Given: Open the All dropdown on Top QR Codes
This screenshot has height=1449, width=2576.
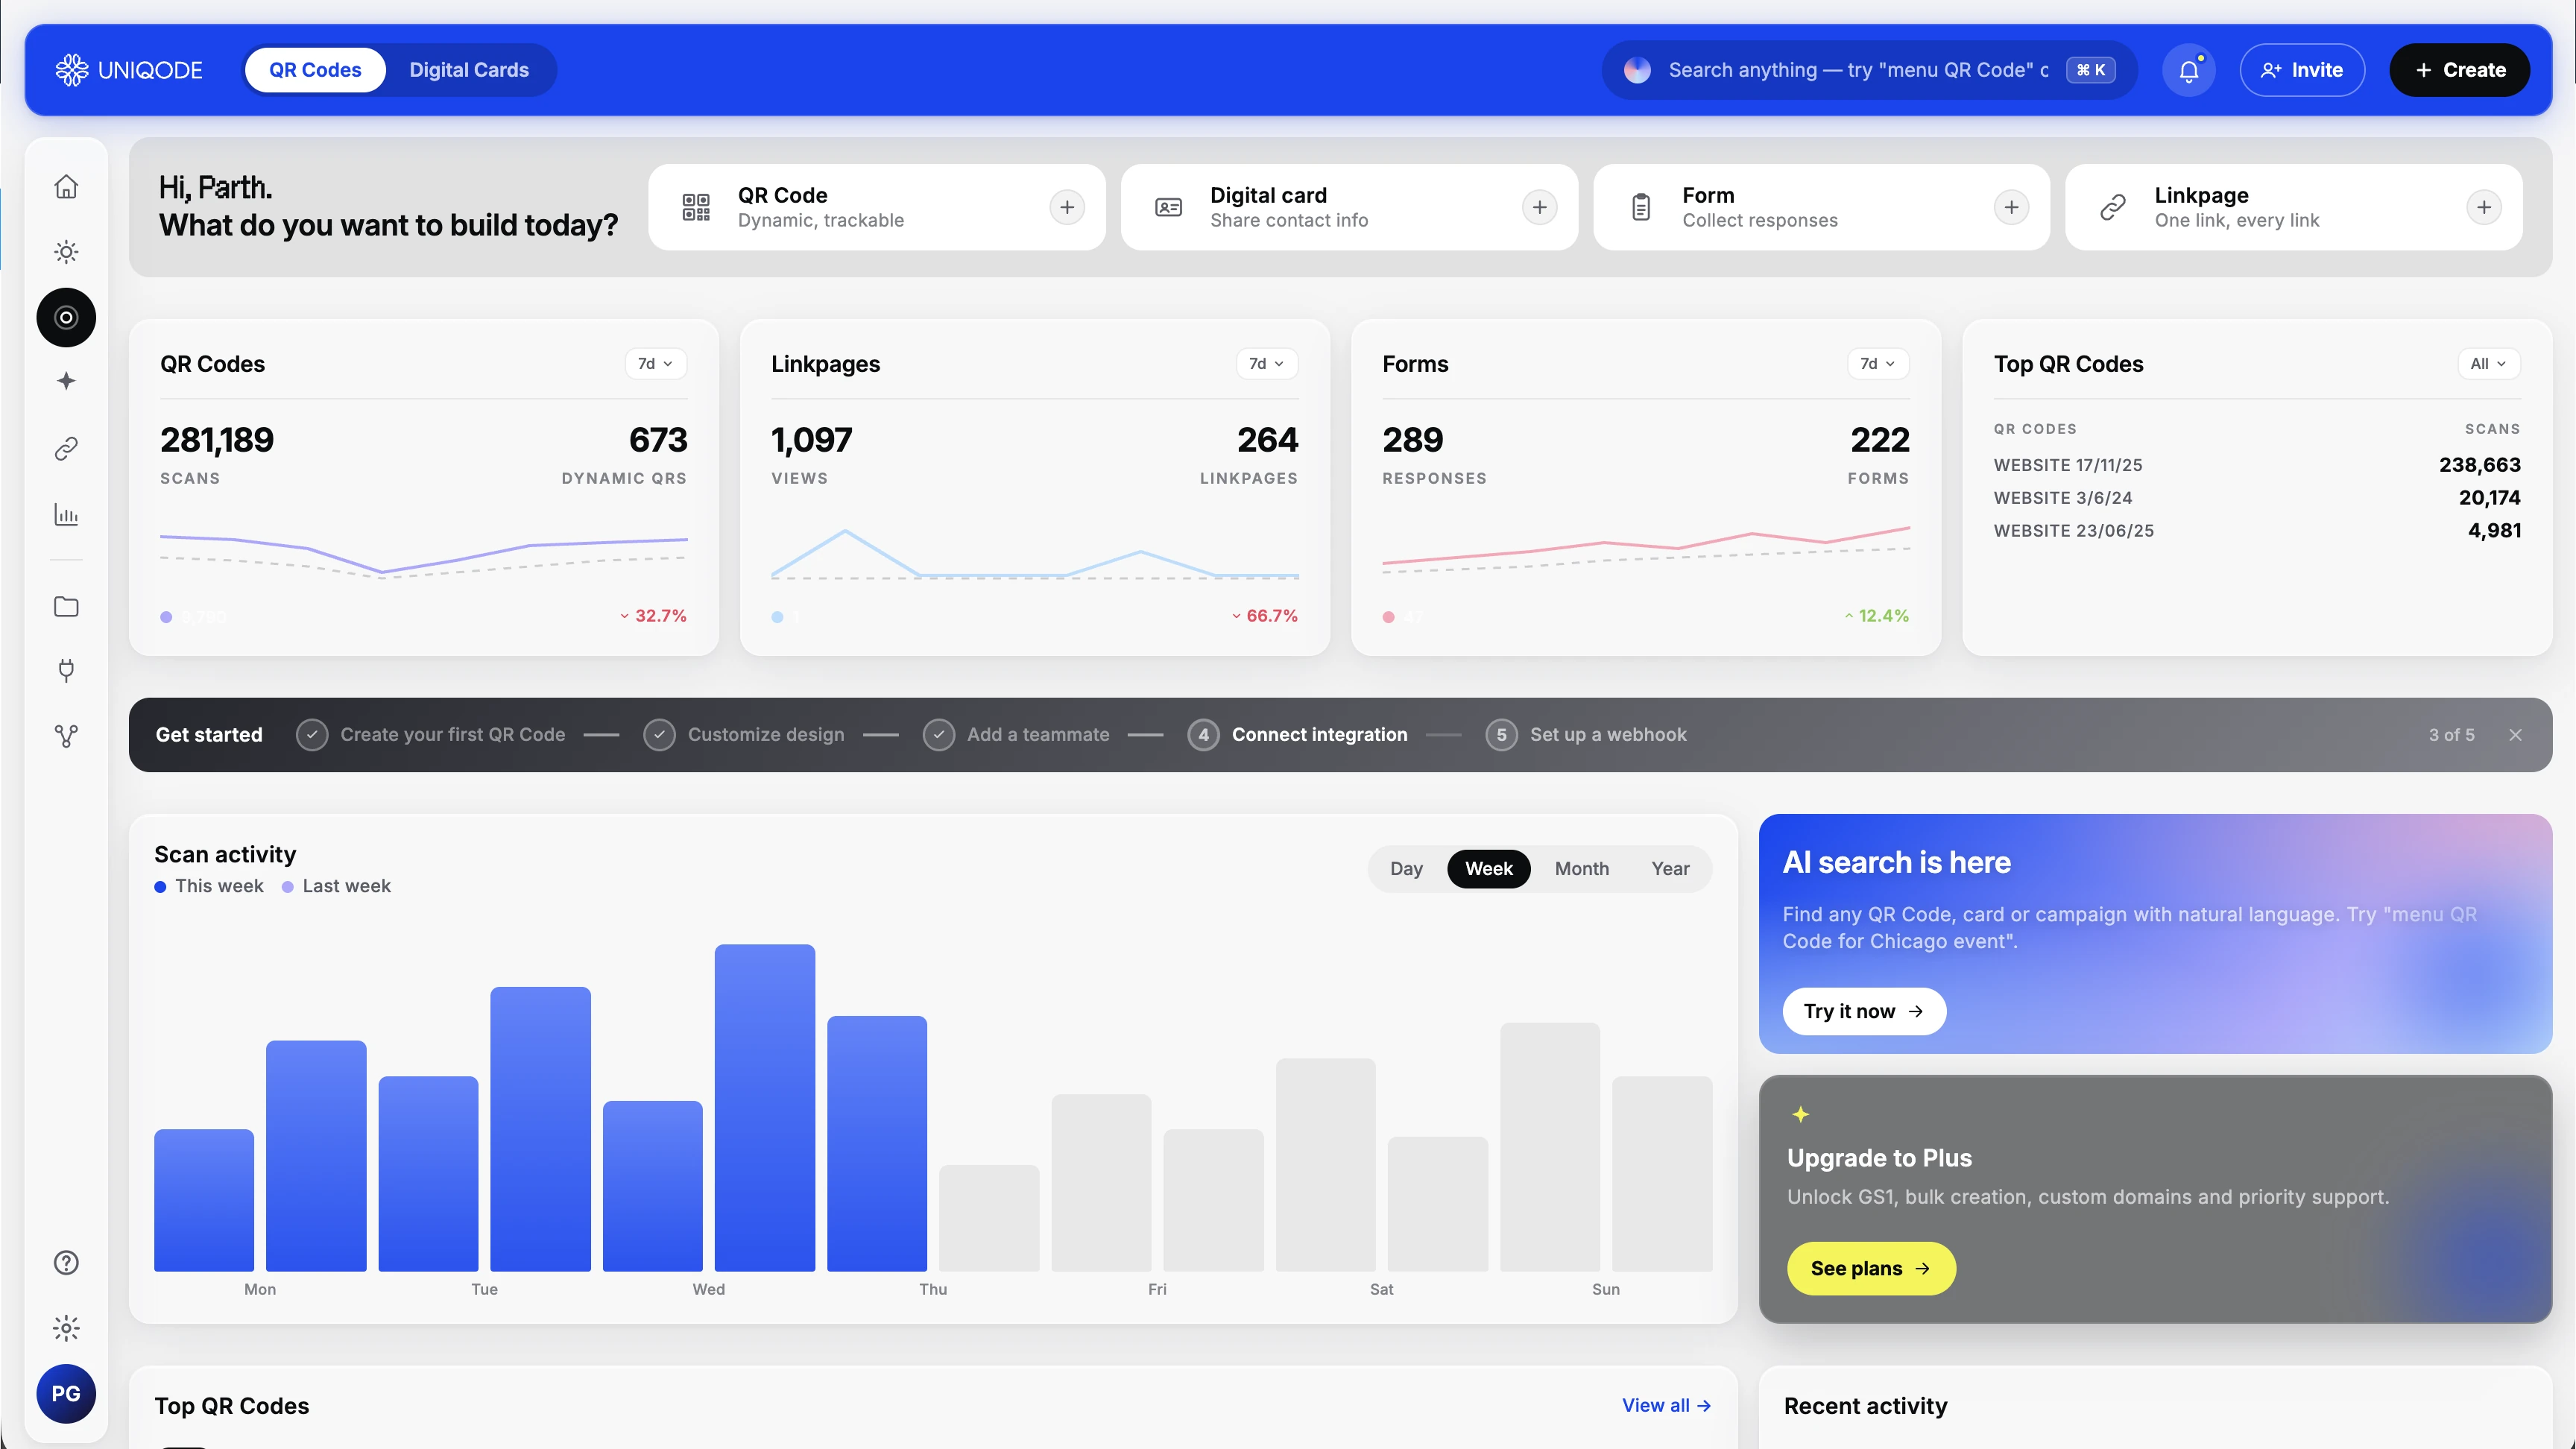Looking at the screenshot, I should point(2488,364).
